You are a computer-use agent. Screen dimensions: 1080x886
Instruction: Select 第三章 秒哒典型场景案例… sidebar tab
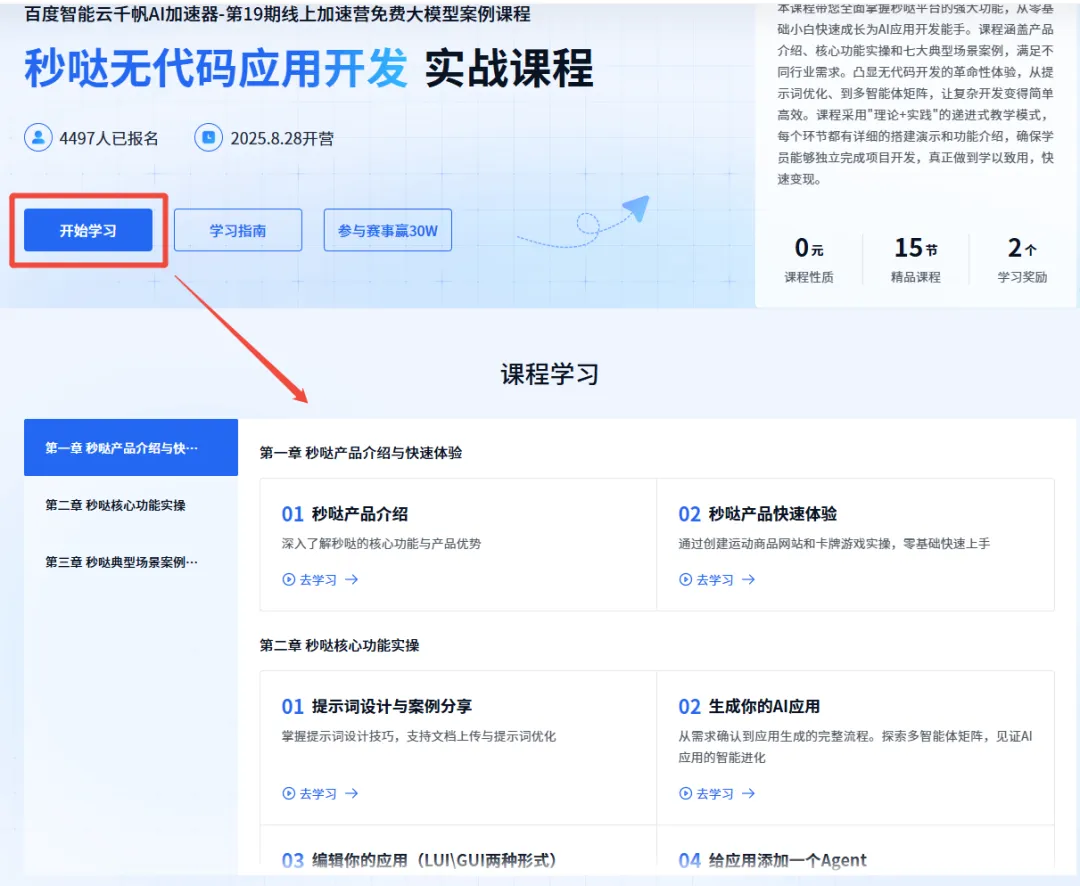pyautogui.click(x=131, y=562)
